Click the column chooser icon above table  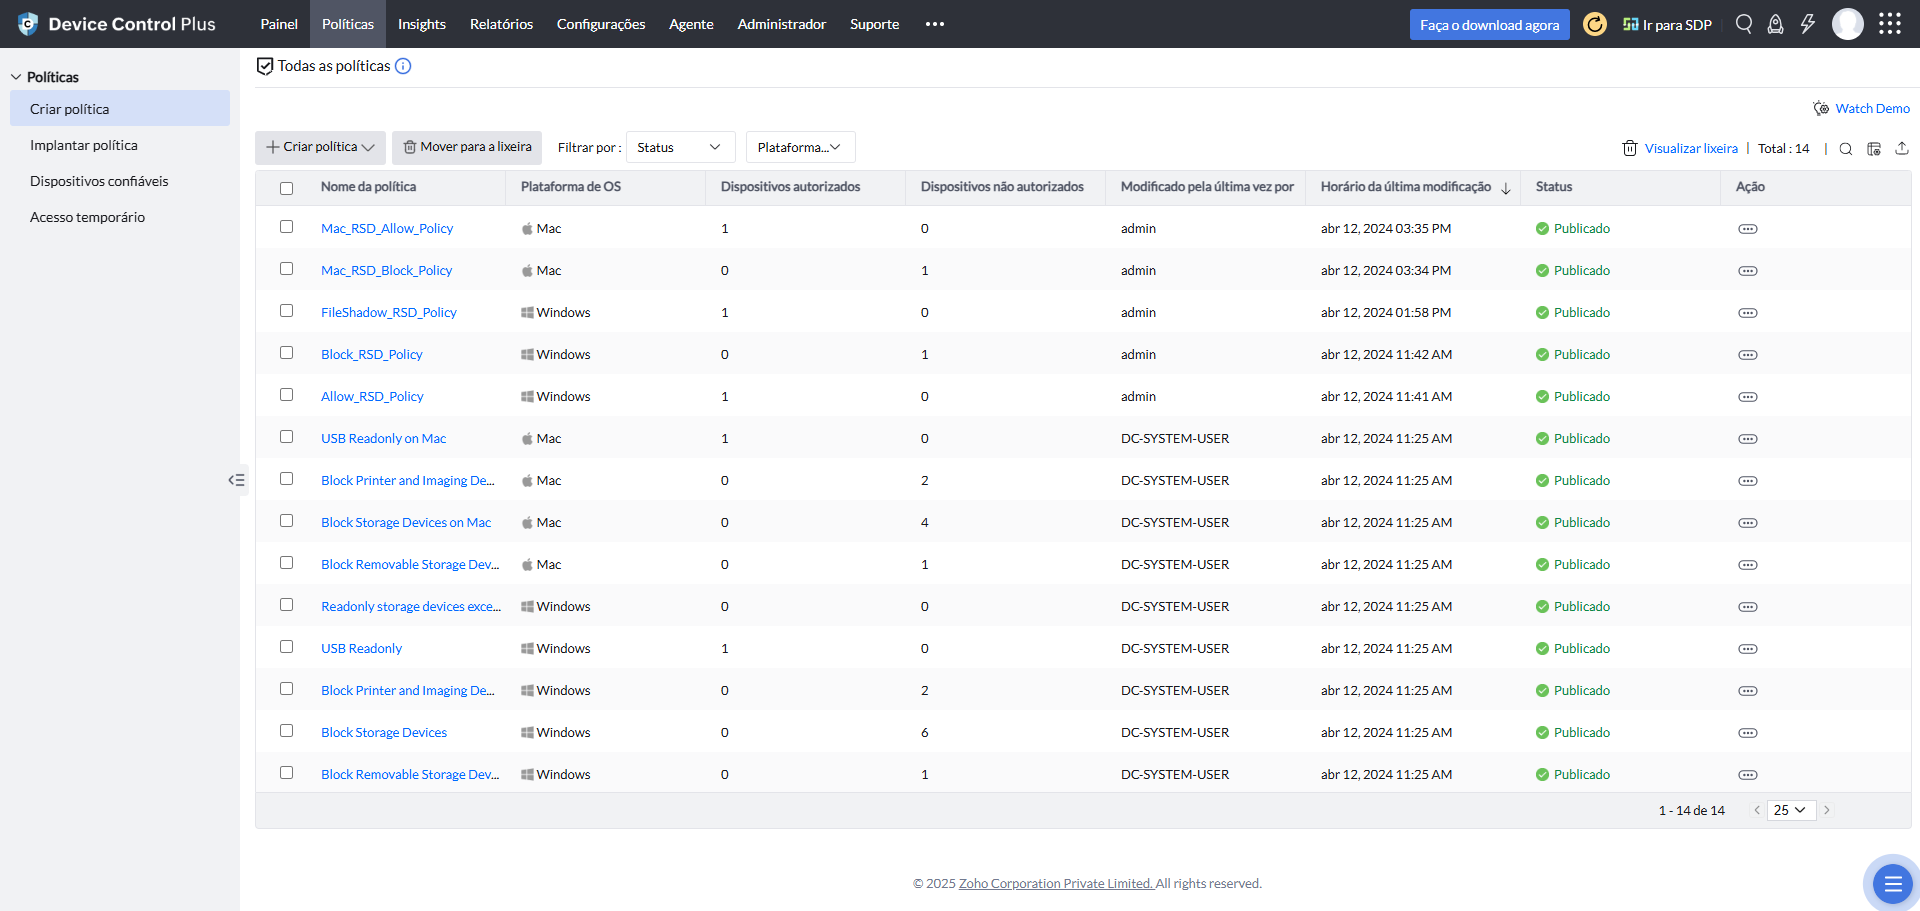1874,148
